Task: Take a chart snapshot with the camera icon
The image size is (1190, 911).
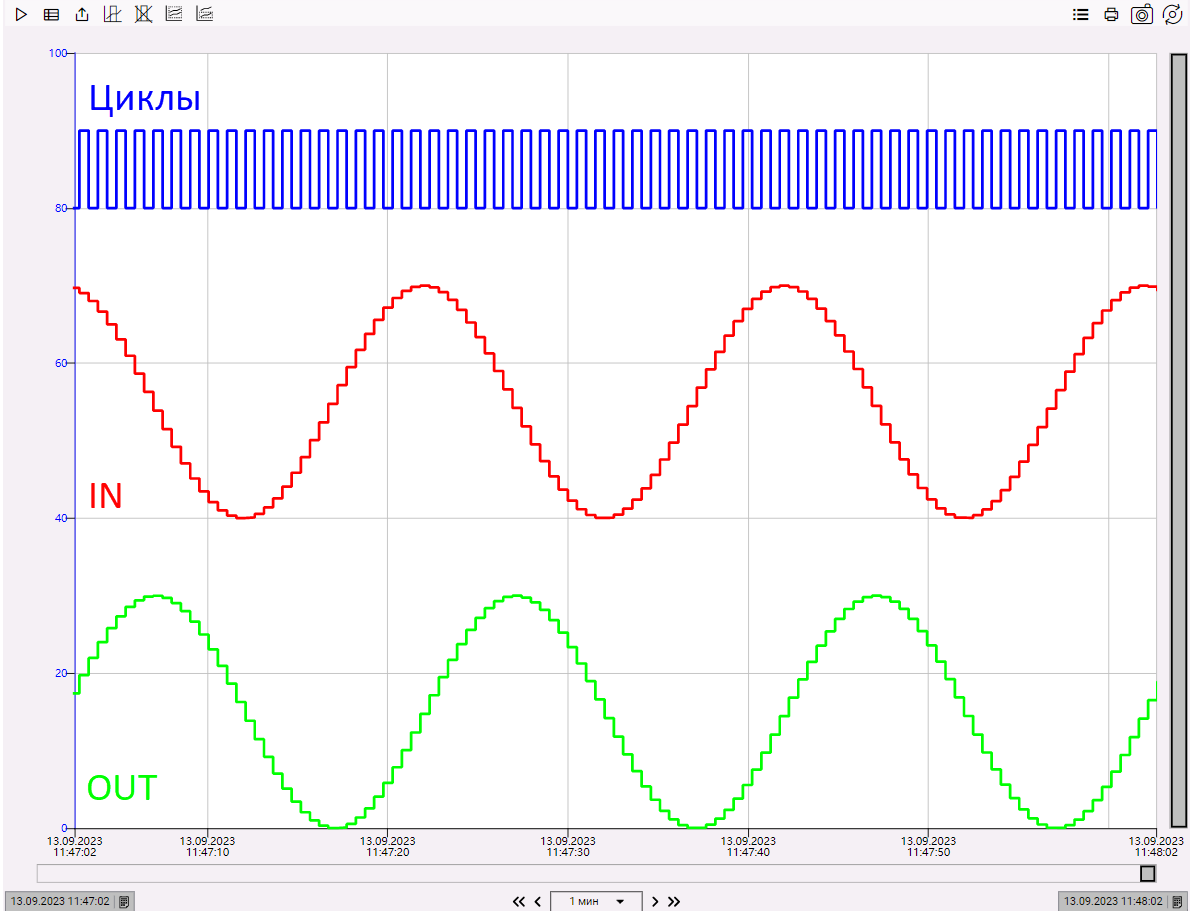Action: (1142, 15)
